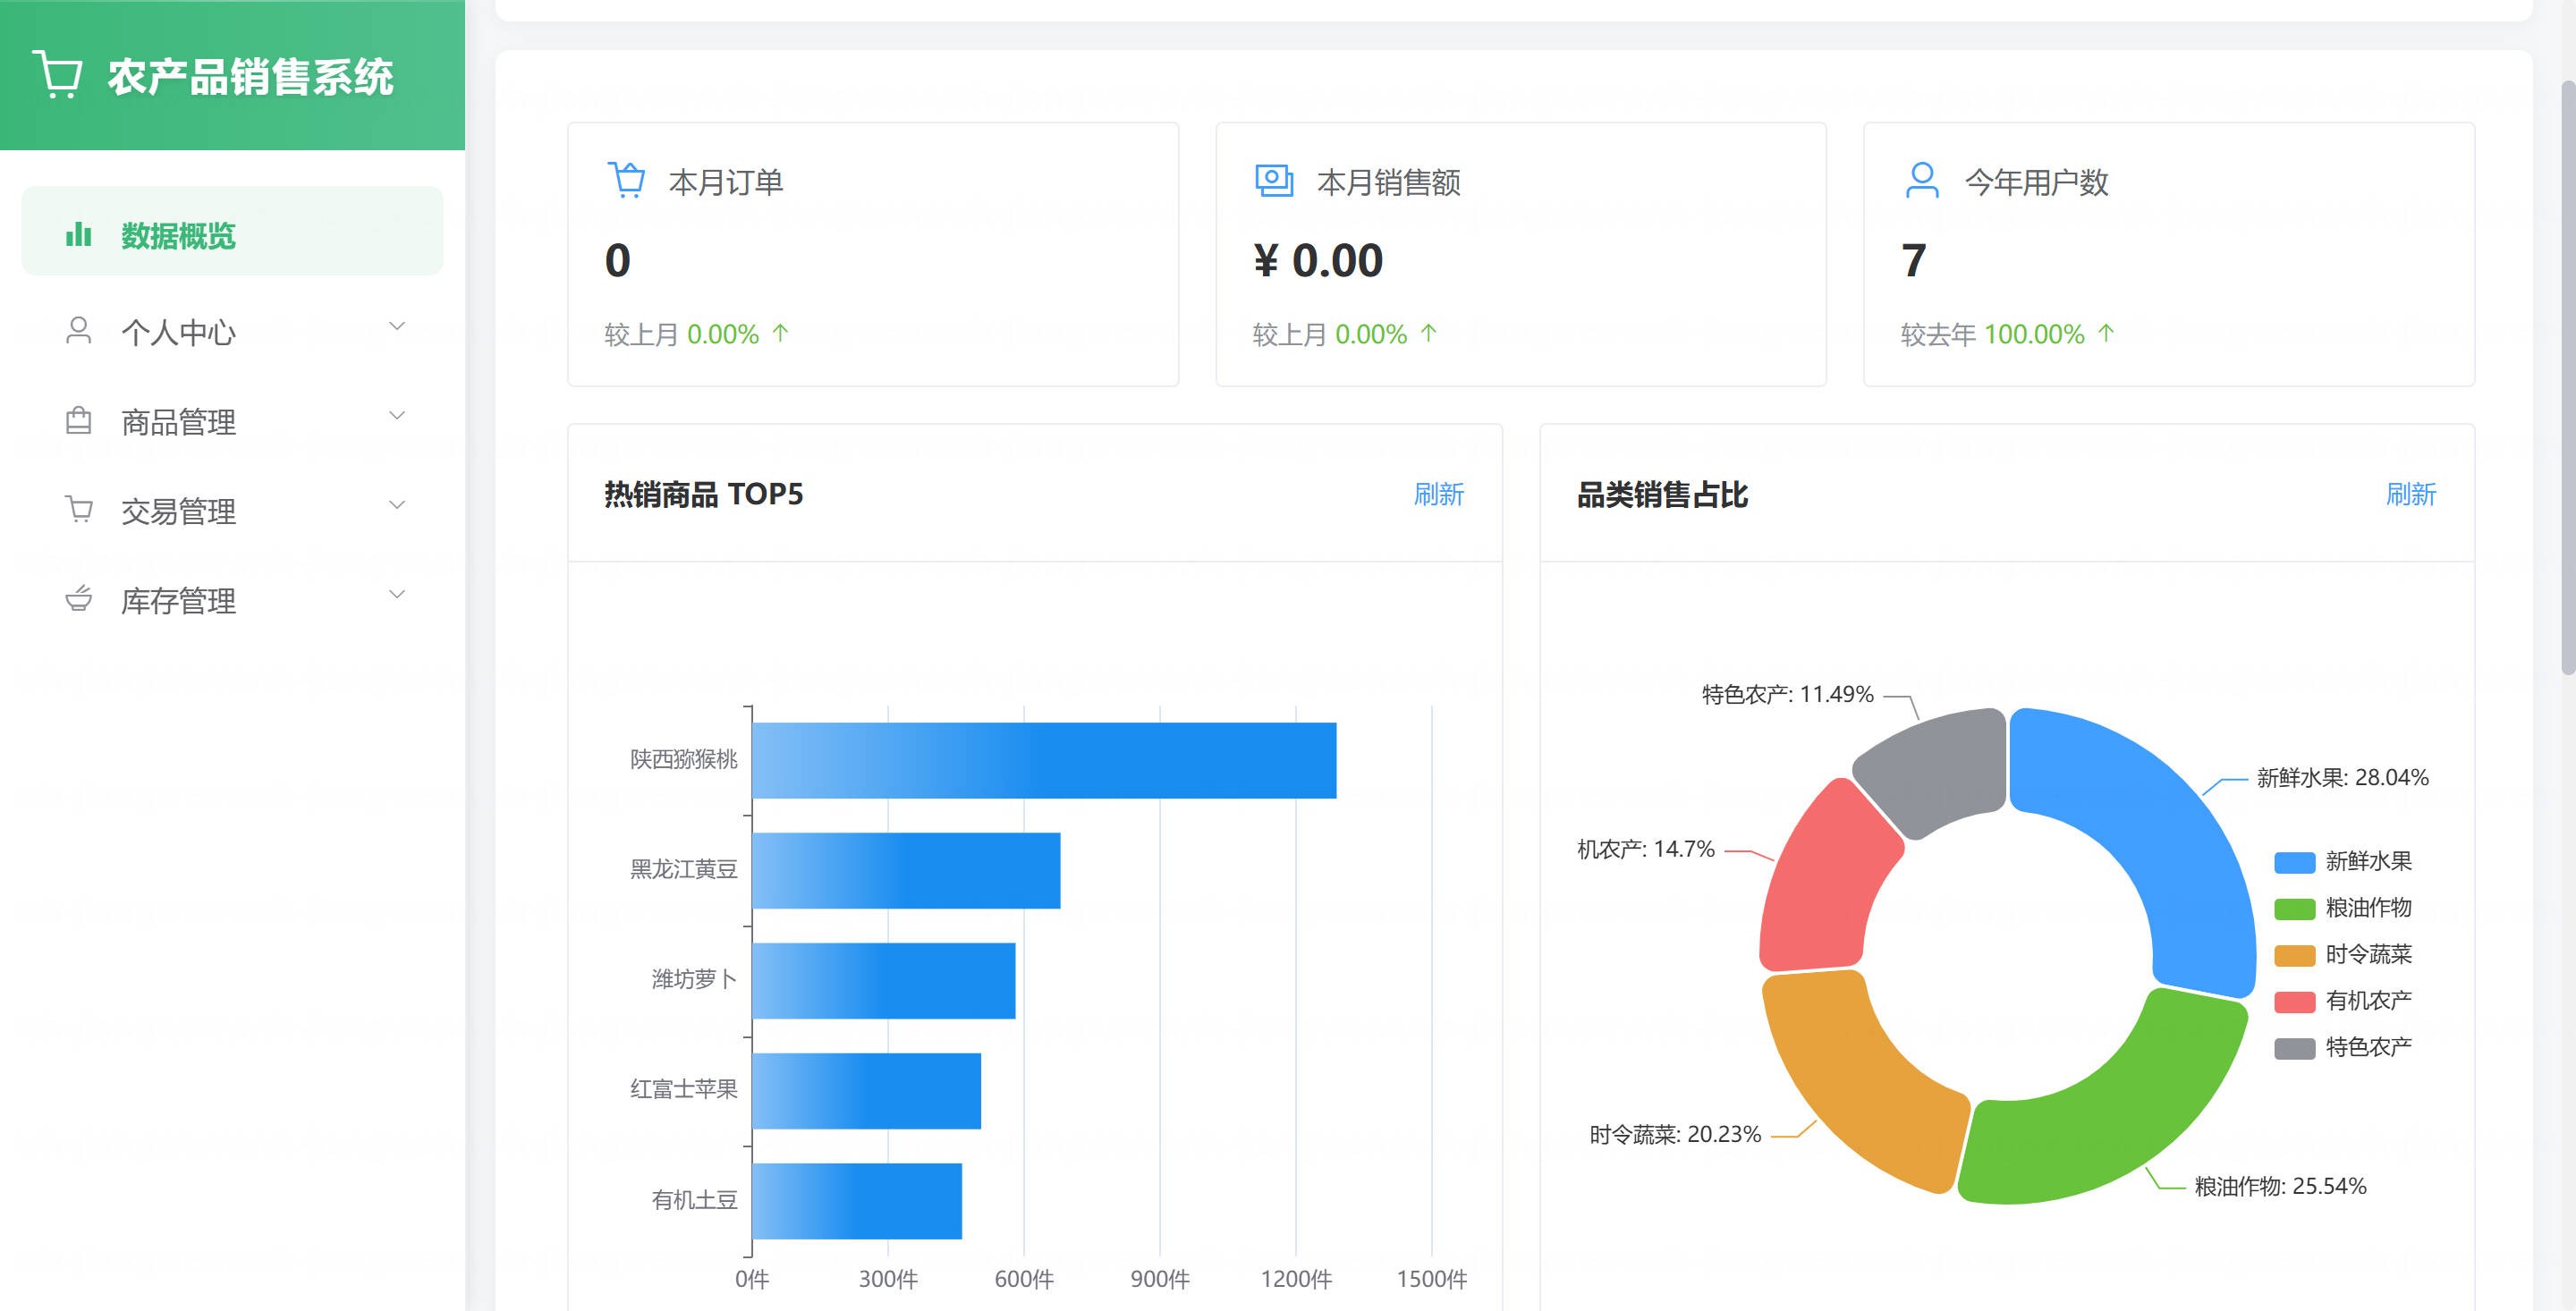Screen dimensions: 2576x1311
Task: Click the 今年用户数 value 7
Action: [x=1913, y=261]
